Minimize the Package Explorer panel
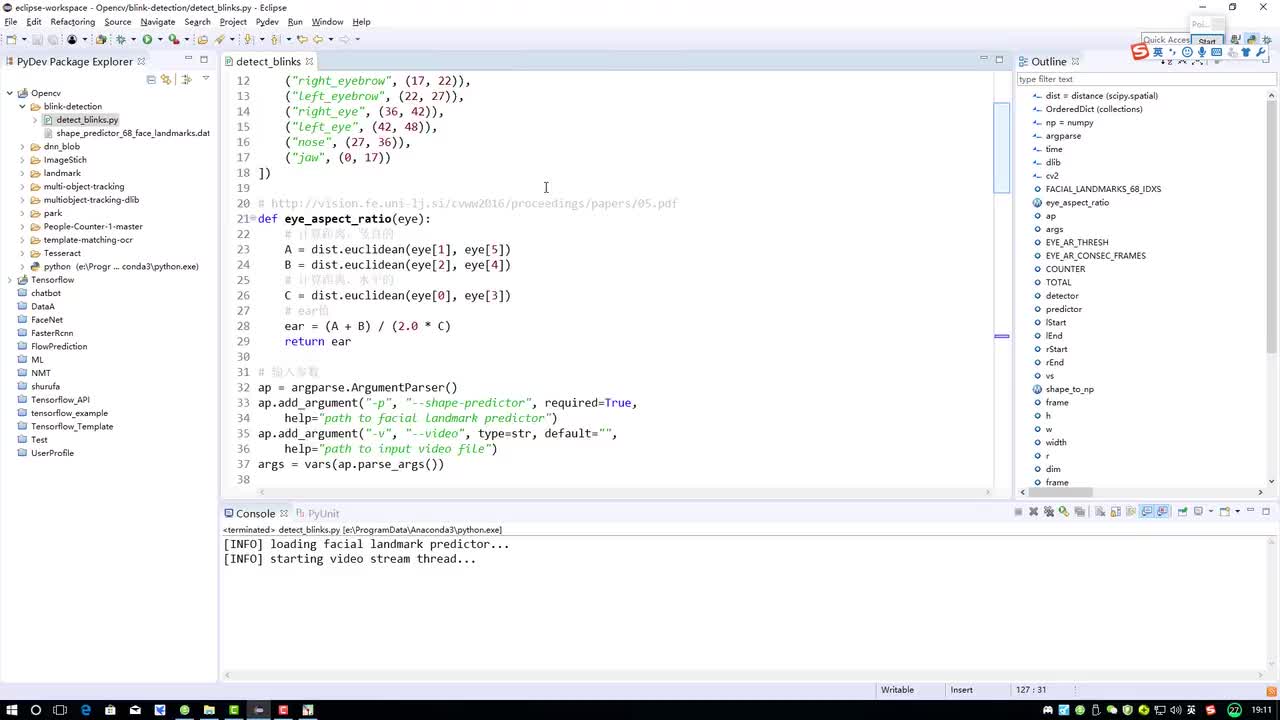 pyautogui.click(x=187, y=60)
